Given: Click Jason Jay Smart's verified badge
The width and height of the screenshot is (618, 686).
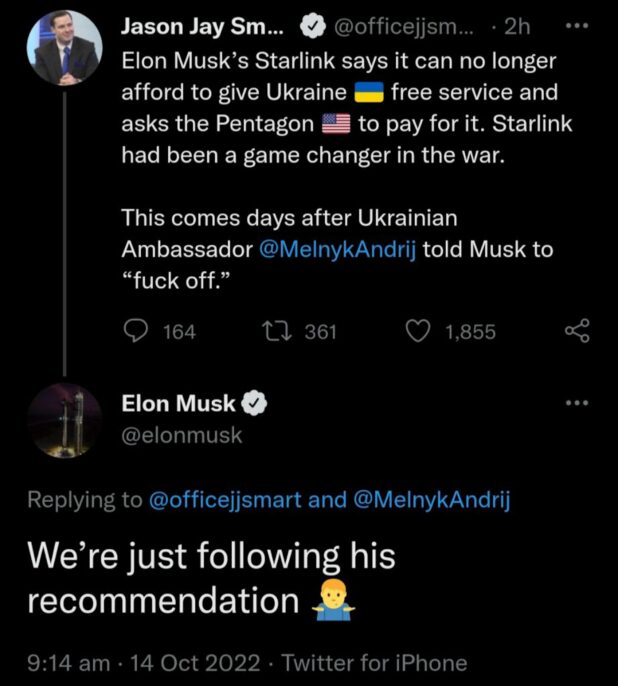Looking at the screenshot, I should click(x=304, y=29).
